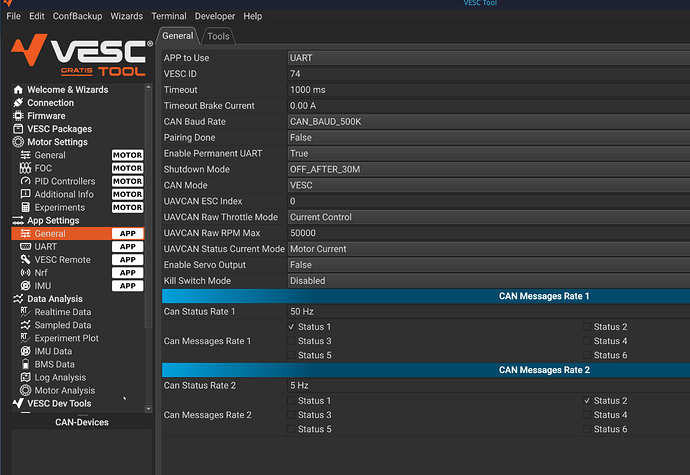Click sidebar scrollbar down arrow

tap(148, 409)
